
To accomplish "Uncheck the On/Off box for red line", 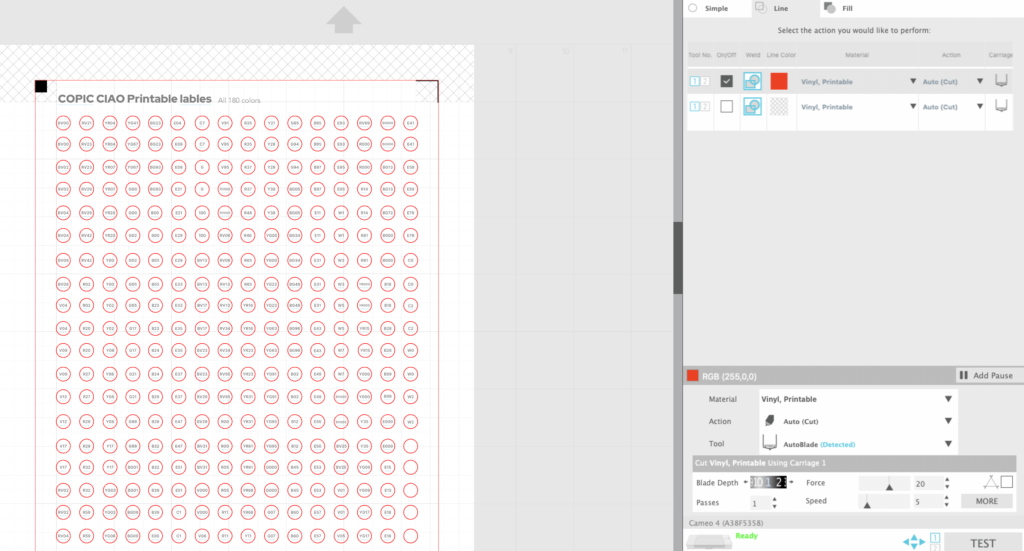I will coord(726,81).
